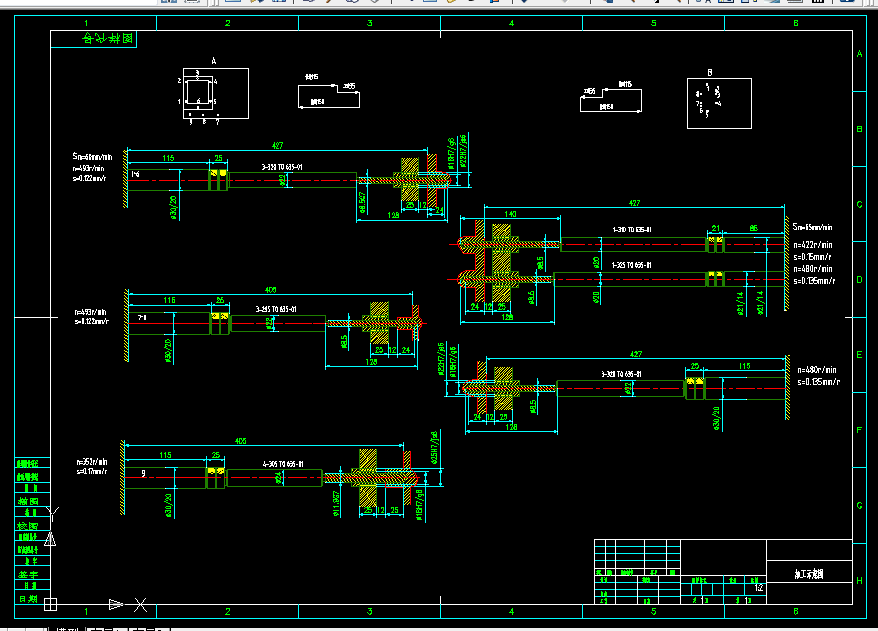Click zone letter D on the right border
This screenshot has width=878, height=631.
[x=860, y=279]
